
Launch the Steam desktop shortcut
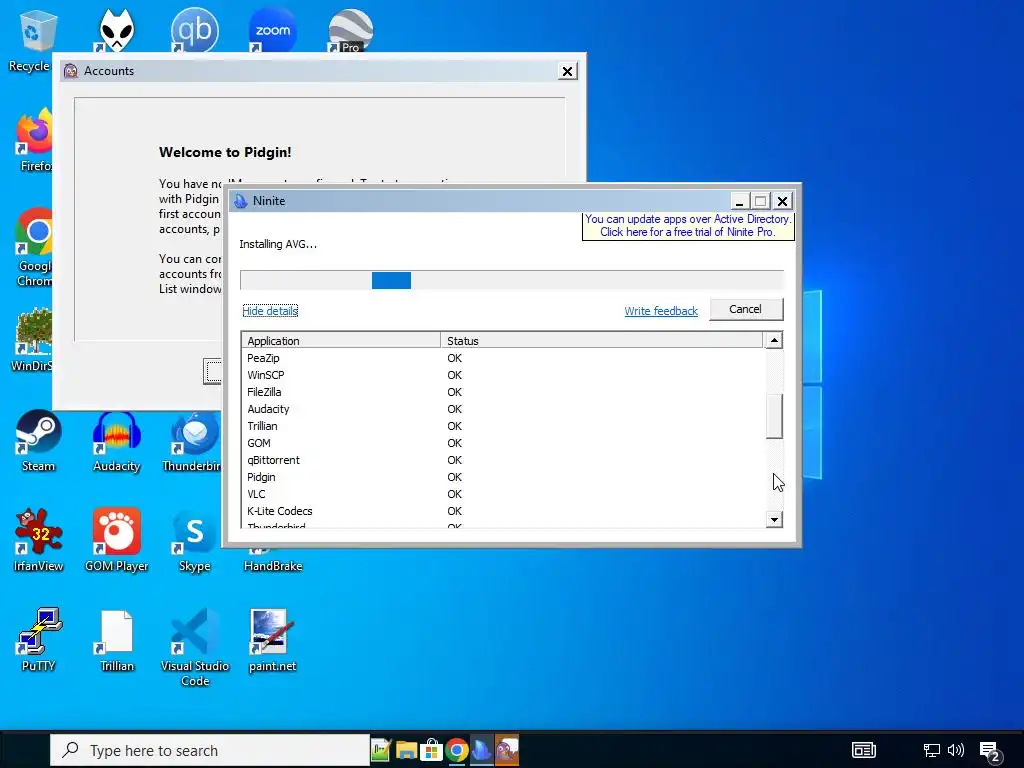click(x=38, y=441)
